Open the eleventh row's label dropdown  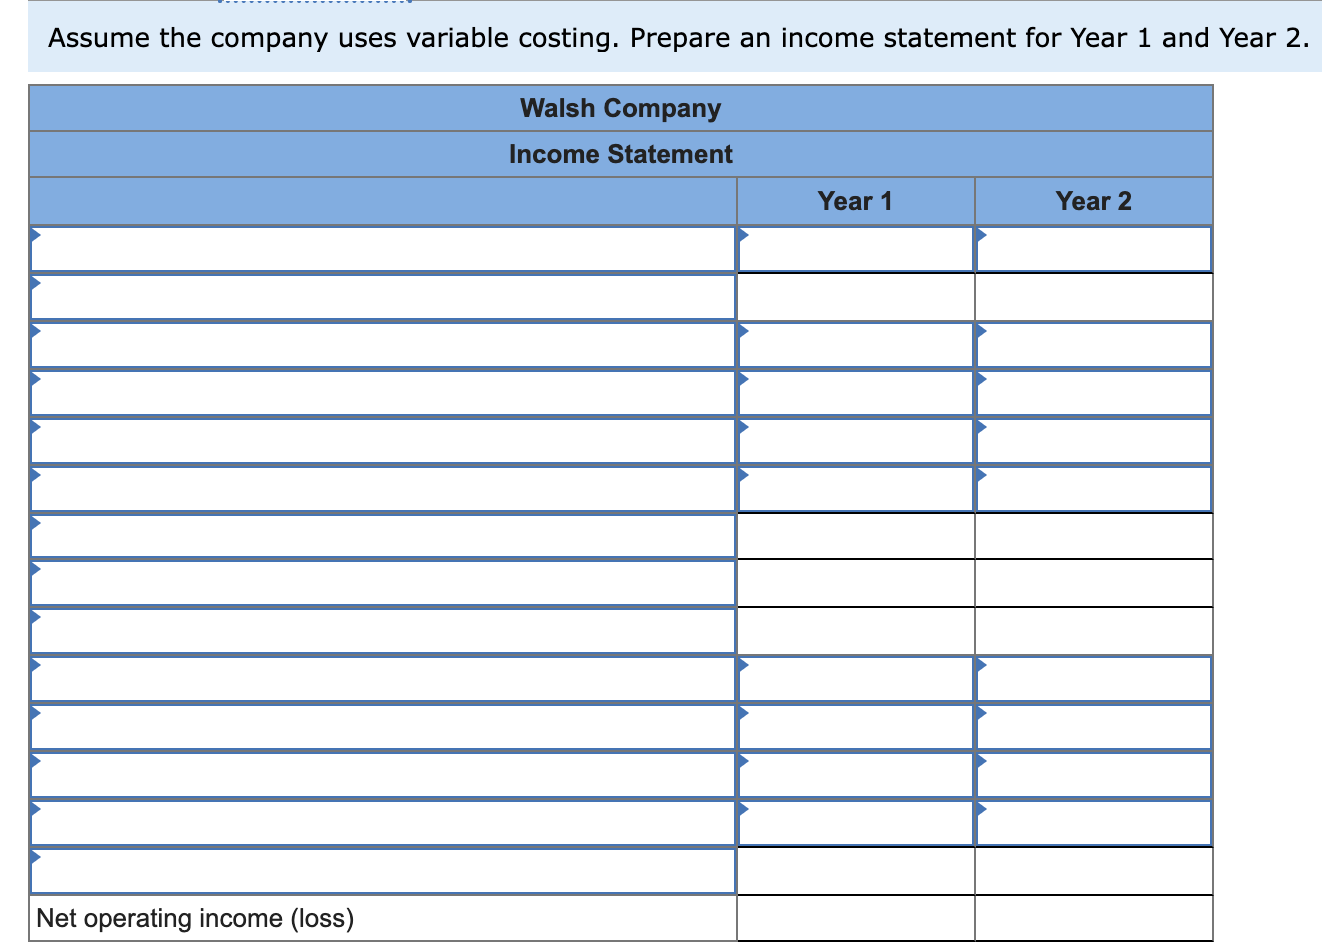pyautogui.click(x=383, y=729)
